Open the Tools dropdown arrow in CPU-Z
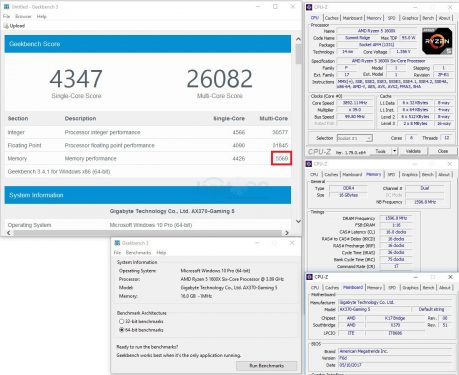This screenshot has width=459, height=375. [x=394, y=151]
